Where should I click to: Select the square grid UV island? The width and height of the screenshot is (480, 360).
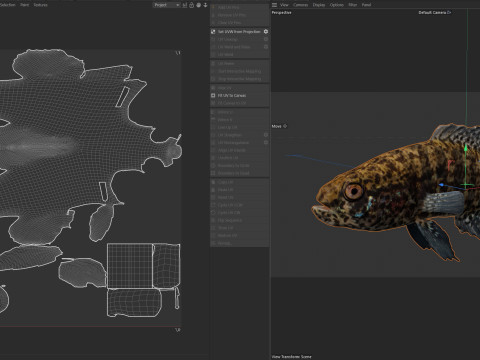(x=130, y=266)
